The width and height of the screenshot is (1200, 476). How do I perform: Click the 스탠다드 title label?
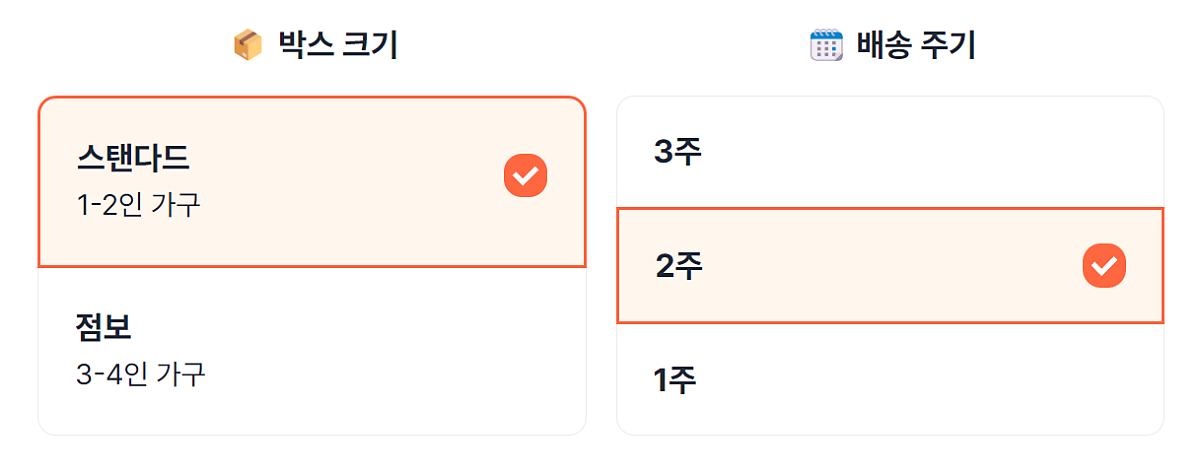coord(133,158)
